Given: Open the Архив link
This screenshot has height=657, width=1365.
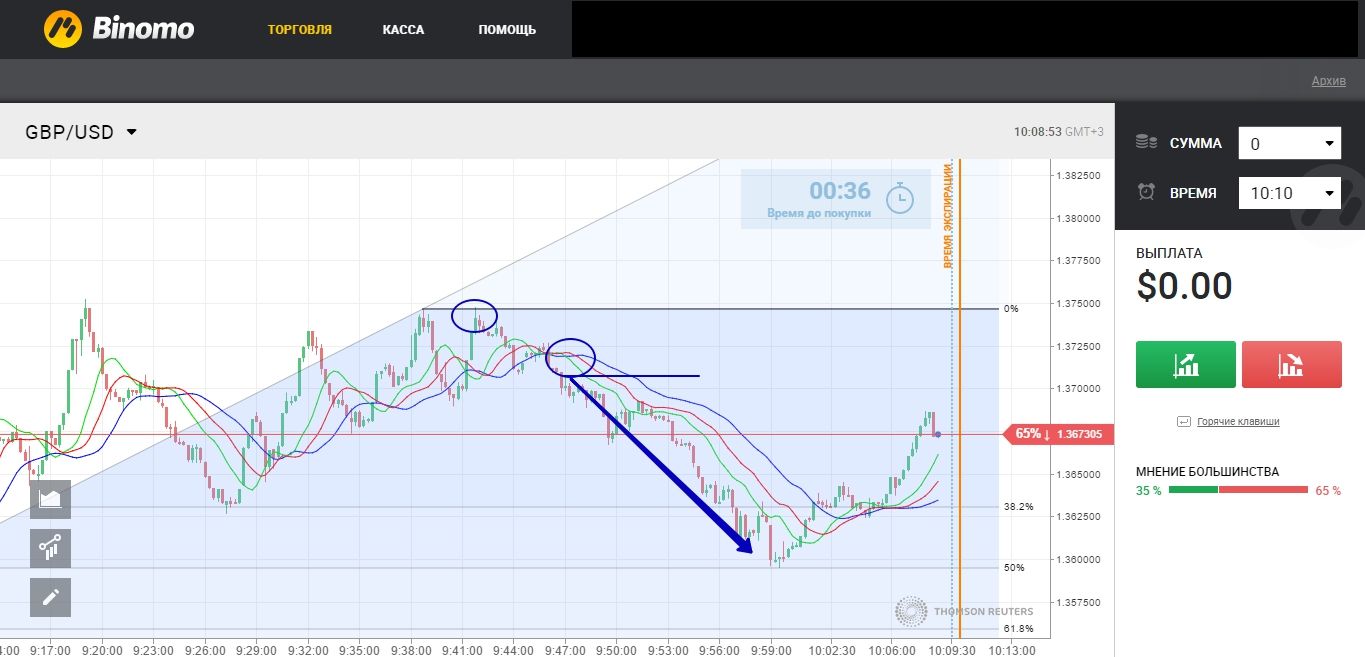Looking at the screenshot, I should 1329,81.
